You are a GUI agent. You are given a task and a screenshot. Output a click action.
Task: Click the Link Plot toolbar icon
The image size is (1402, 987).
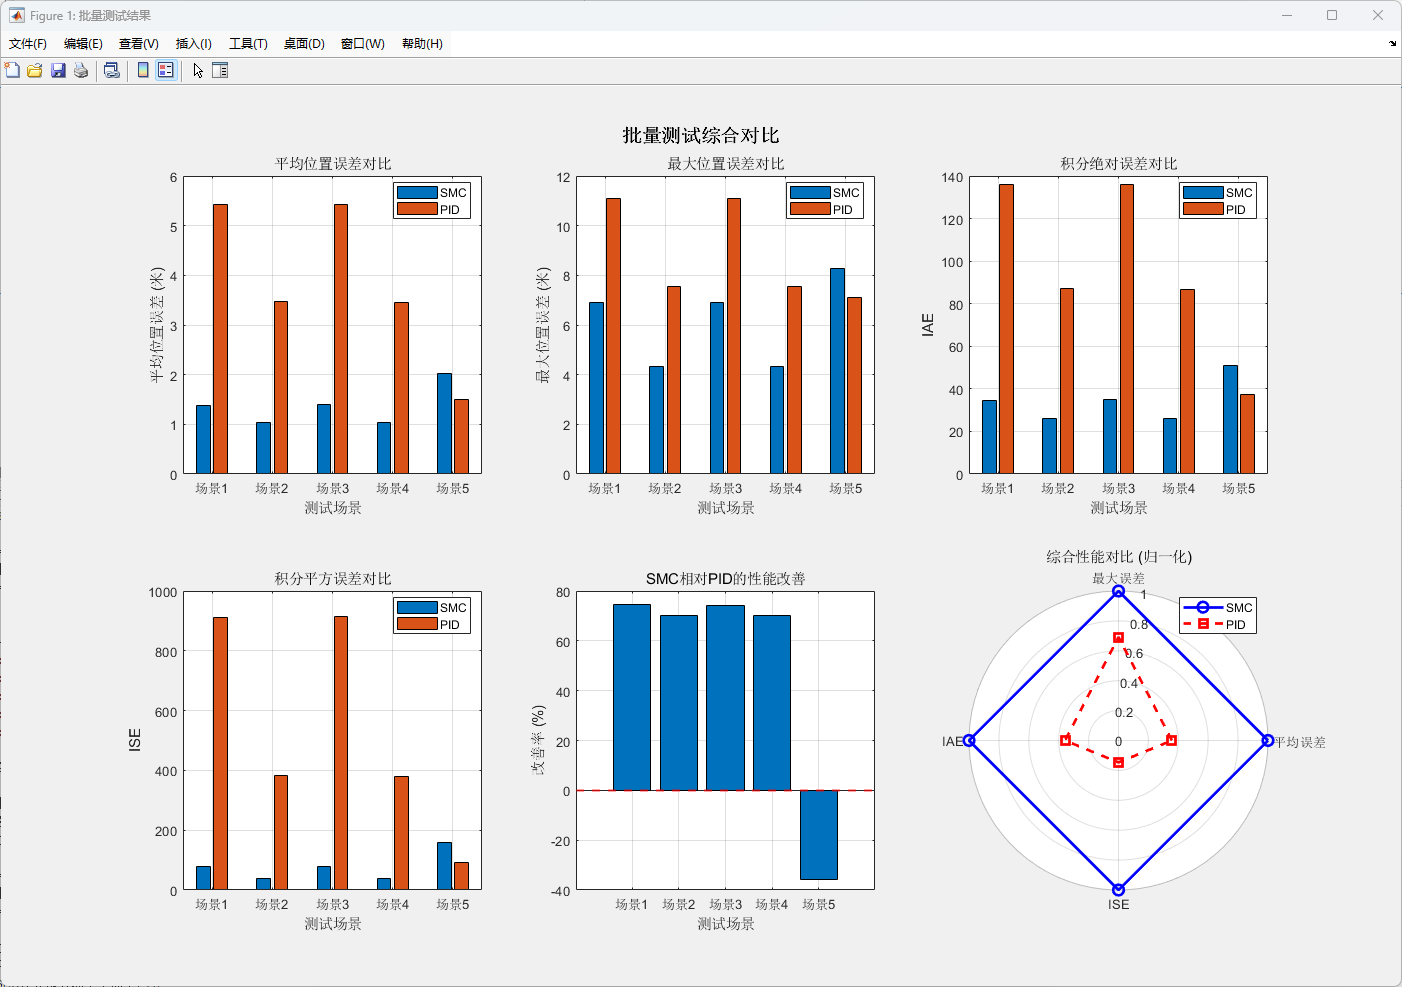tap(112, 70)
